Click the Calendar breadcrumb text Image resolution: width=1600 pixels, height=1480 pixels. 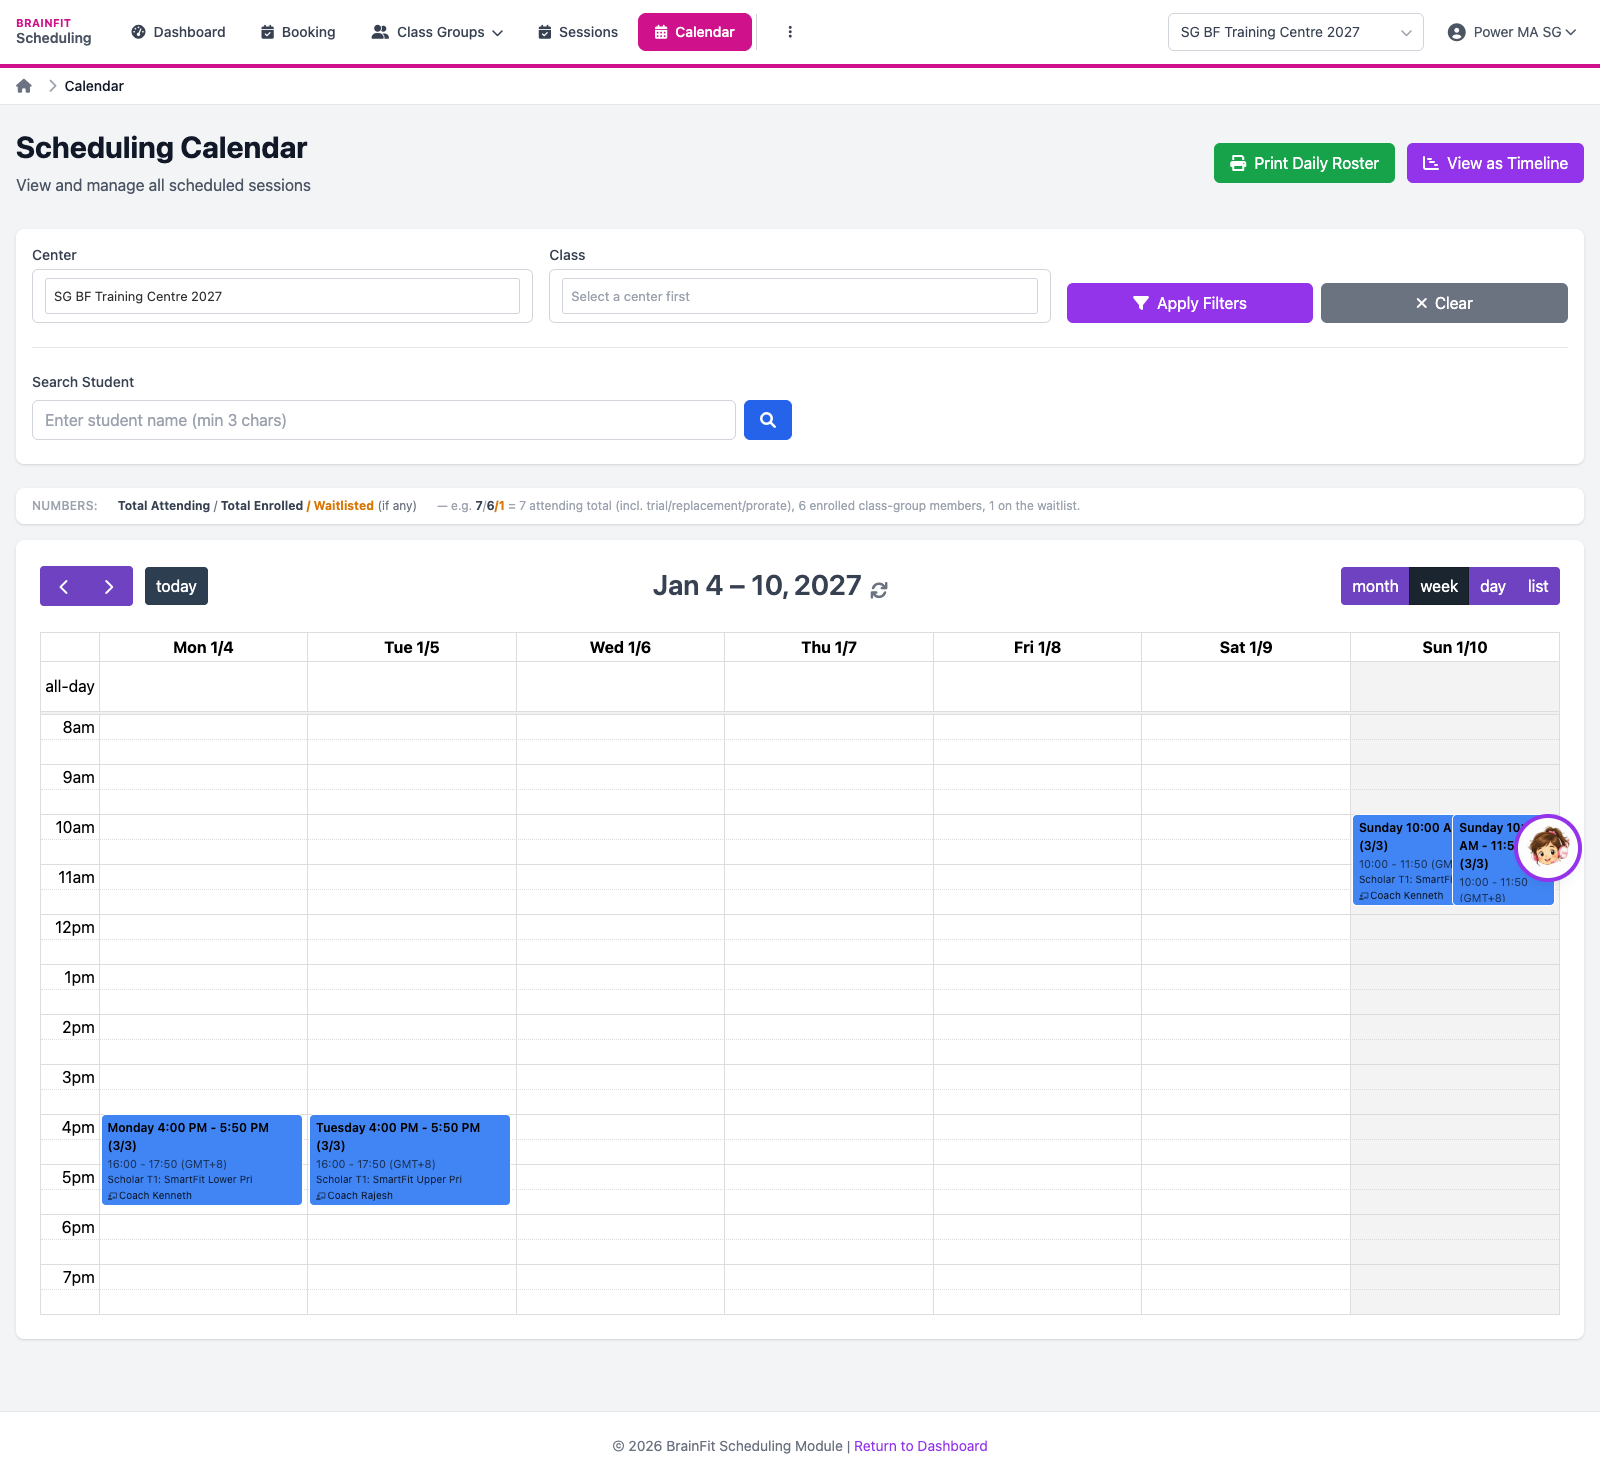coord(94,86)
